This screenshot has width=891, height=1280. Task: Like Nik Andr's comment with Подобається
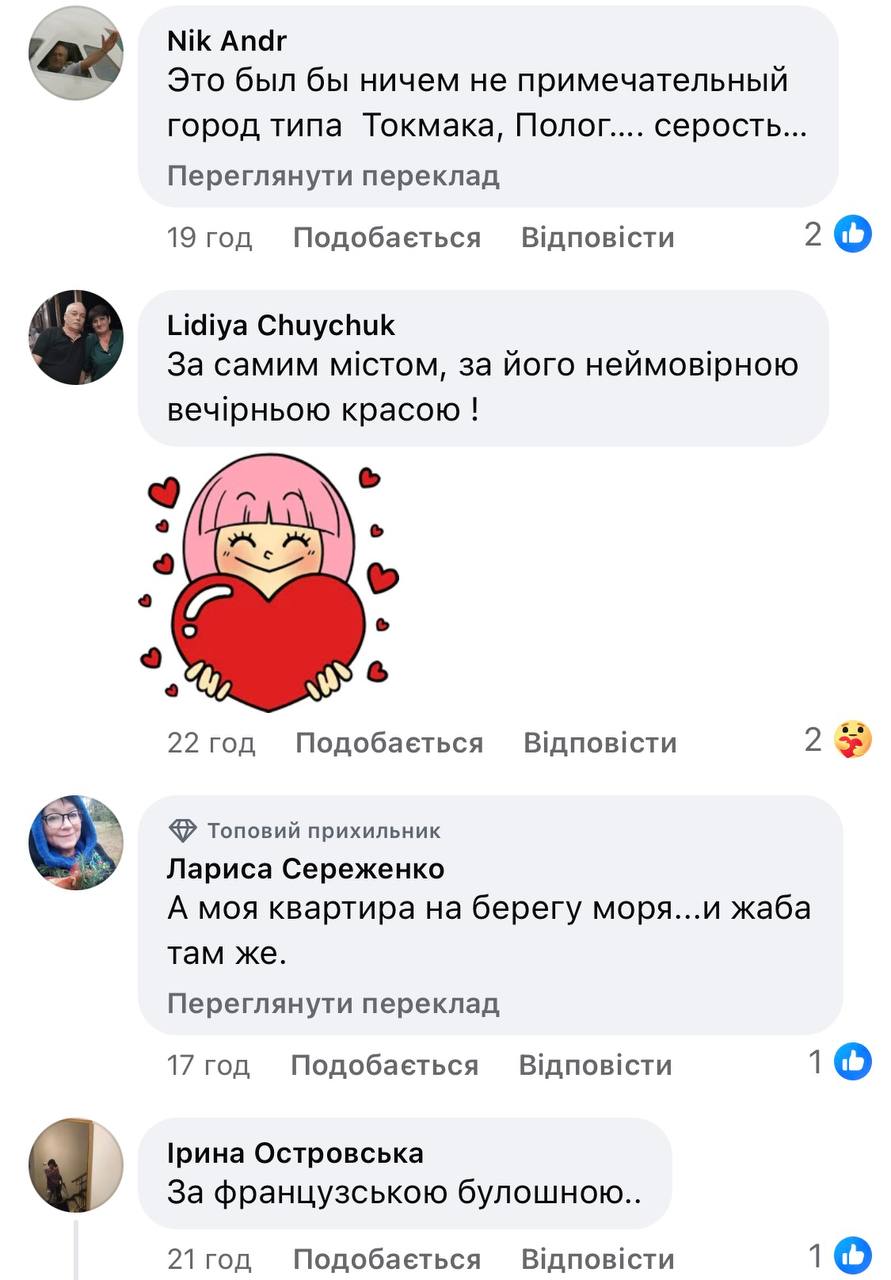click(x=387, y=237)
